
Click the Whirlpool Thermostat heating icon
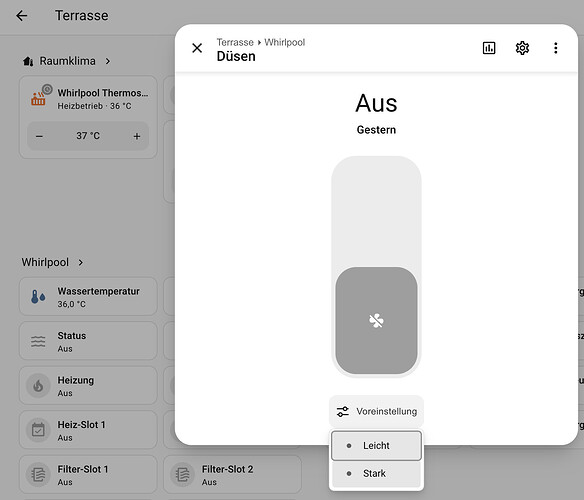[38, 98]
